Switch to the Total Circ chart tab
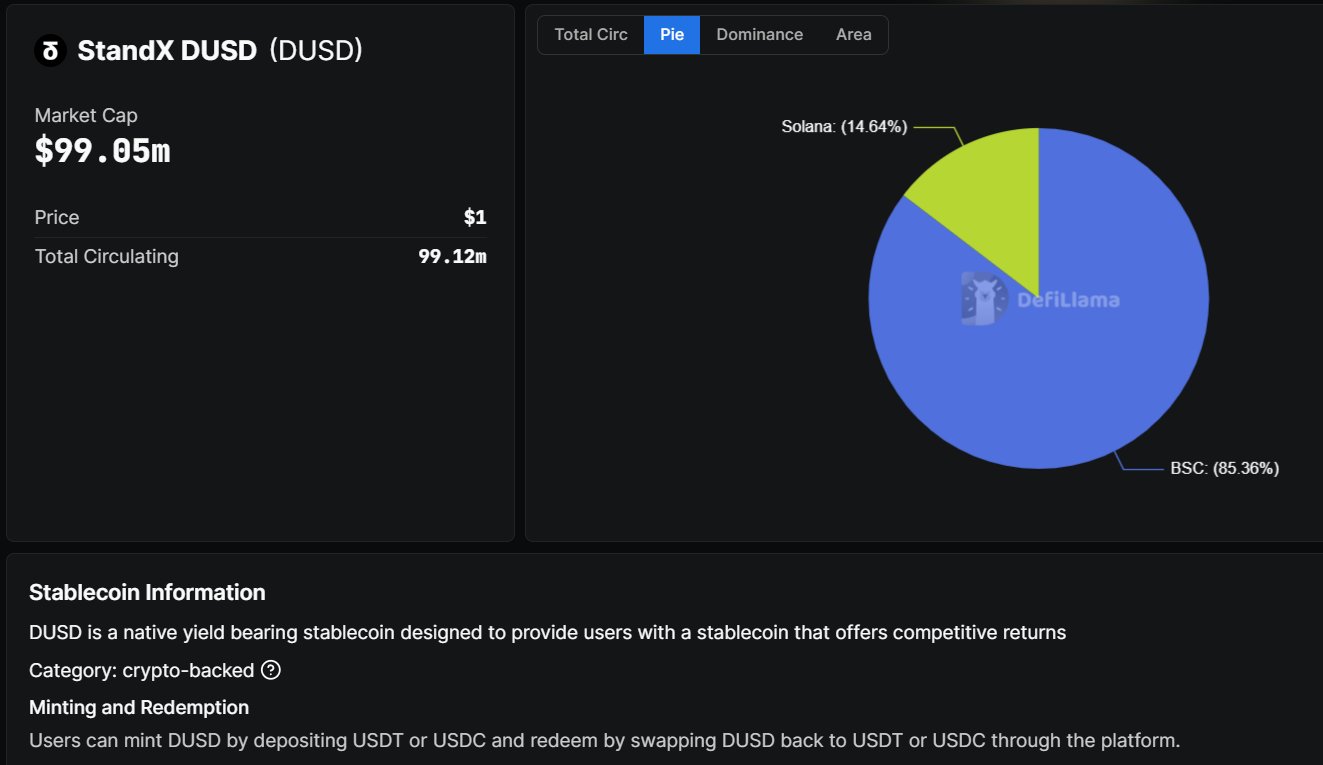 click(591, 35)
